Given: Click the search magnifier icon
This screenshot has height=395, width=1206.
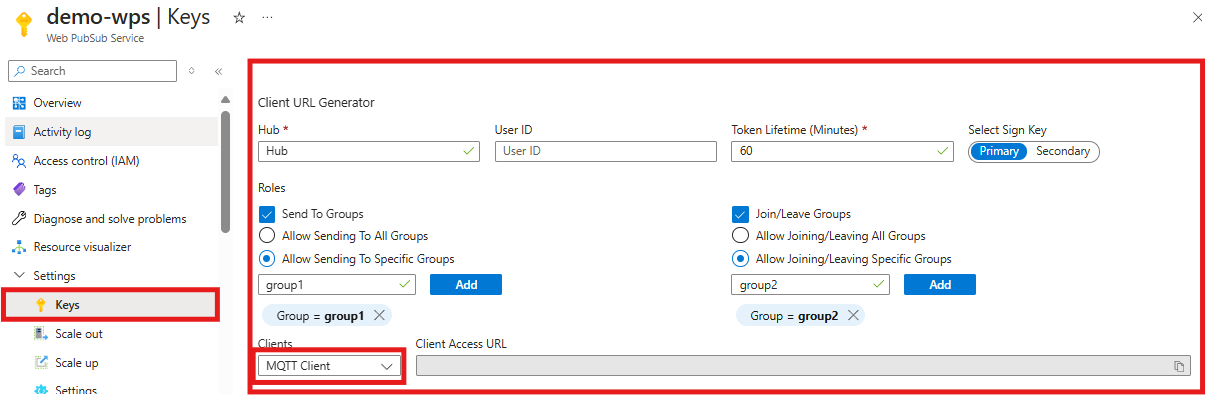Looking at the screenshot, I should coord(21,71).
